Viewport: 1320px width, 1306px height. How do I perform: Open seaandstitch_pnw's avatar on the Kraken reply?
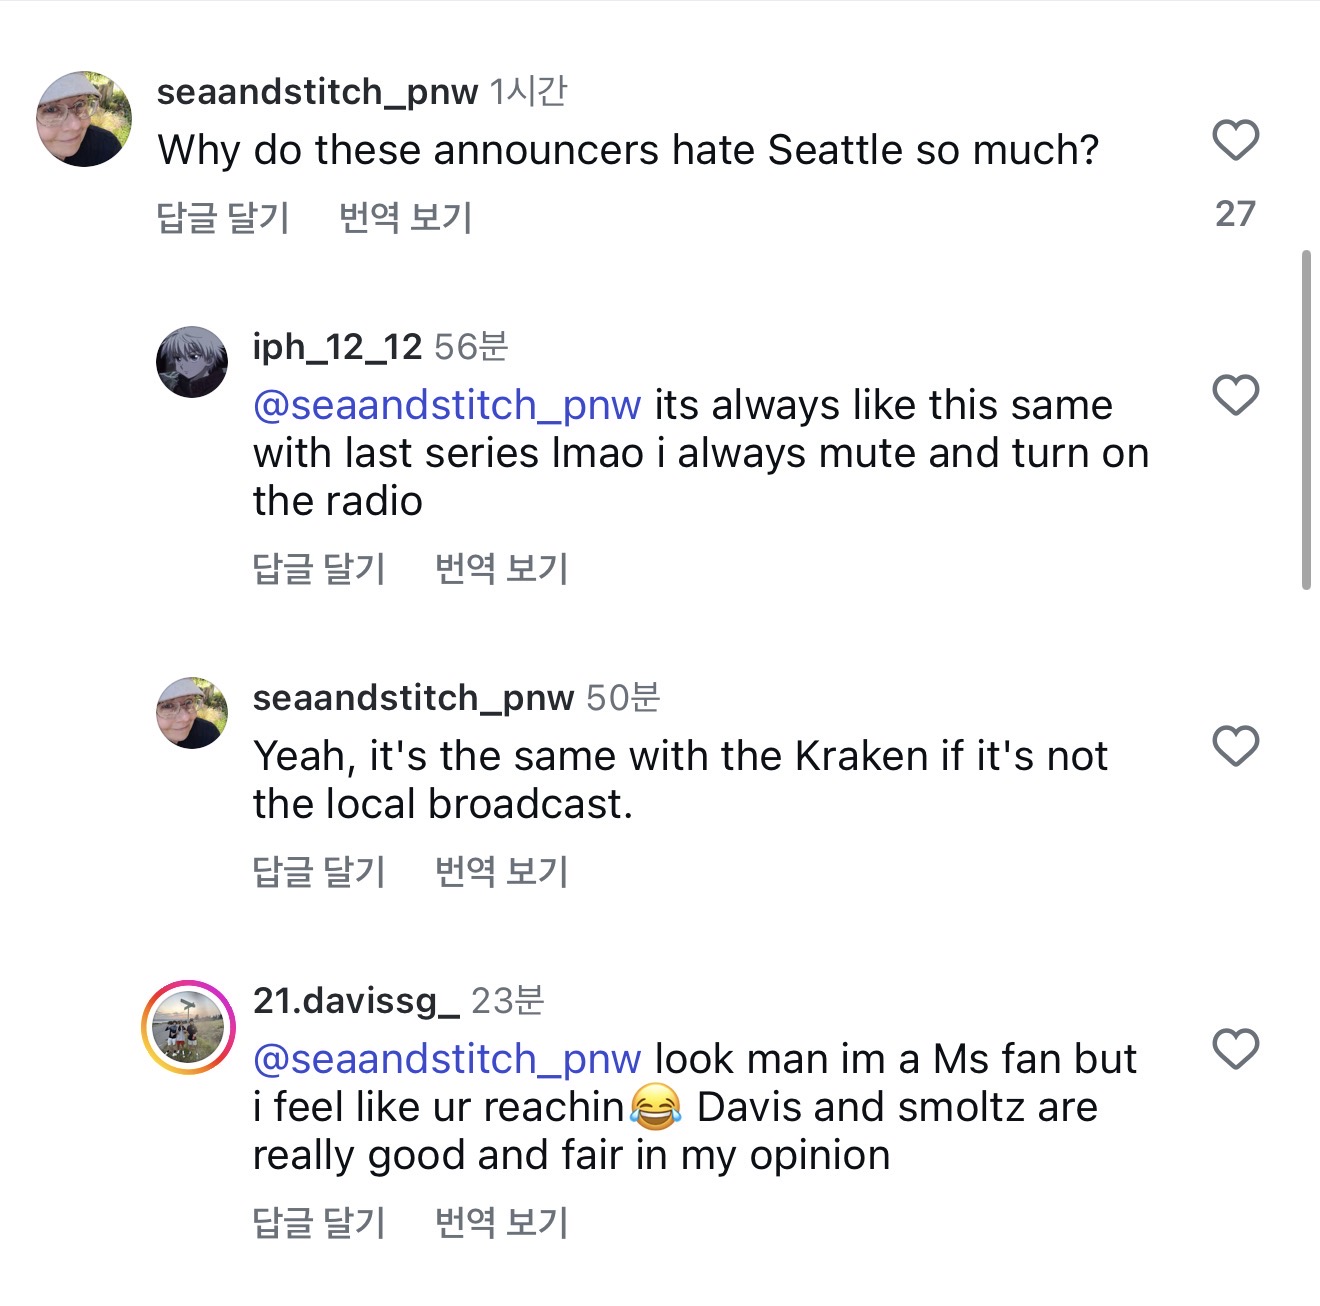(x=192, y=713)
